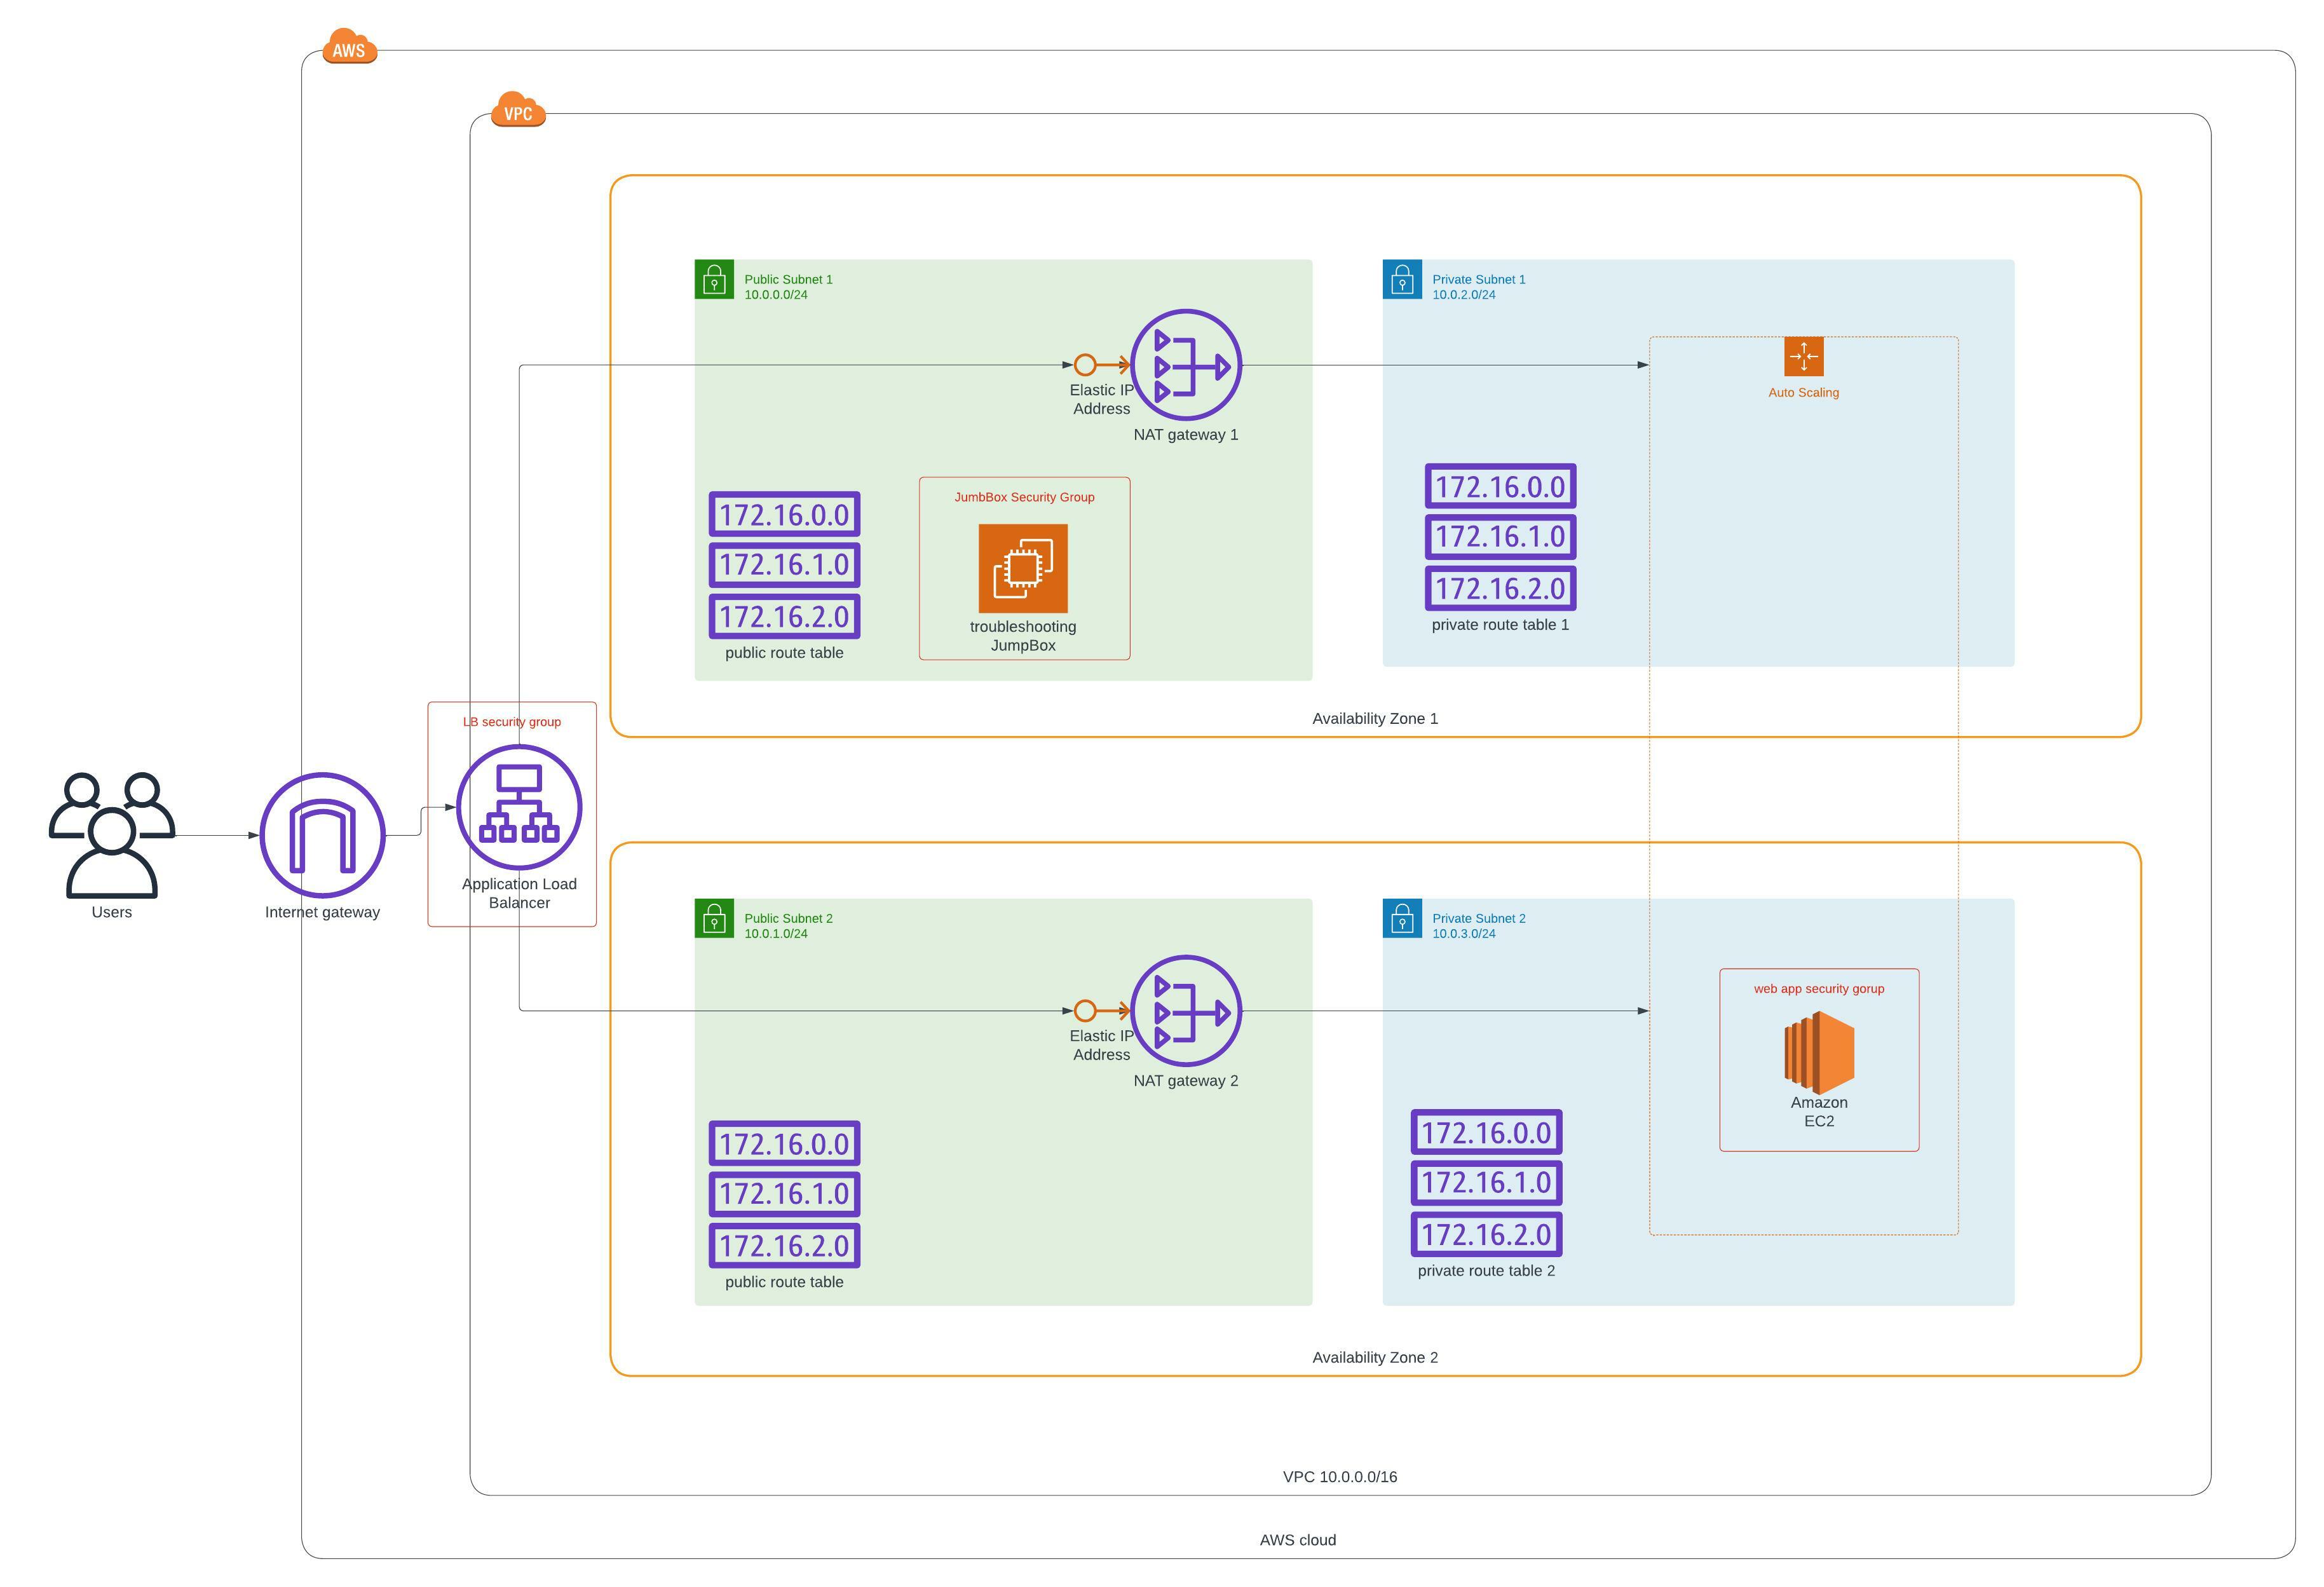Click Elastic IP Address circle near NAT gateway 1

tap(1085, 365)
